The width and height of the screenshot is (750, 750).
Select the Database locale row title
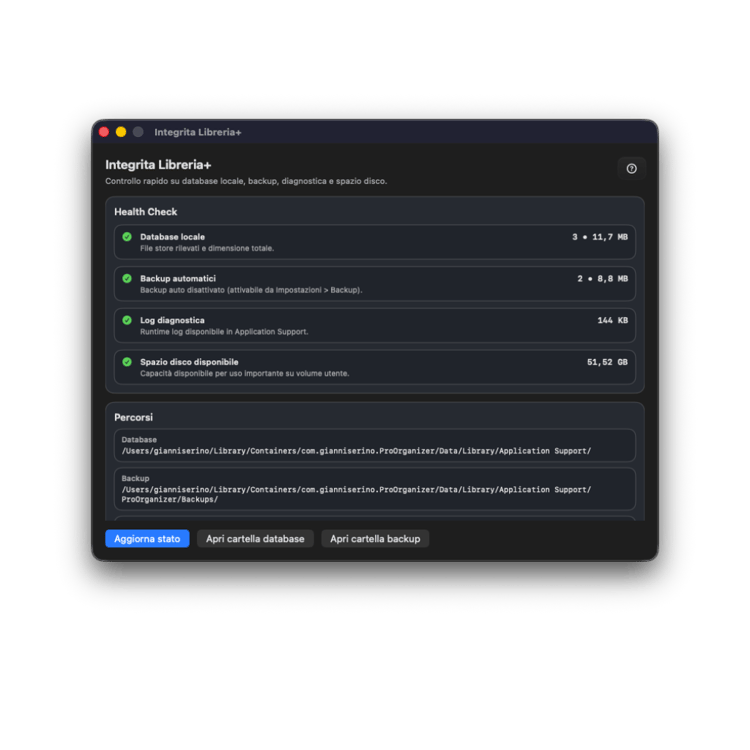172,237
